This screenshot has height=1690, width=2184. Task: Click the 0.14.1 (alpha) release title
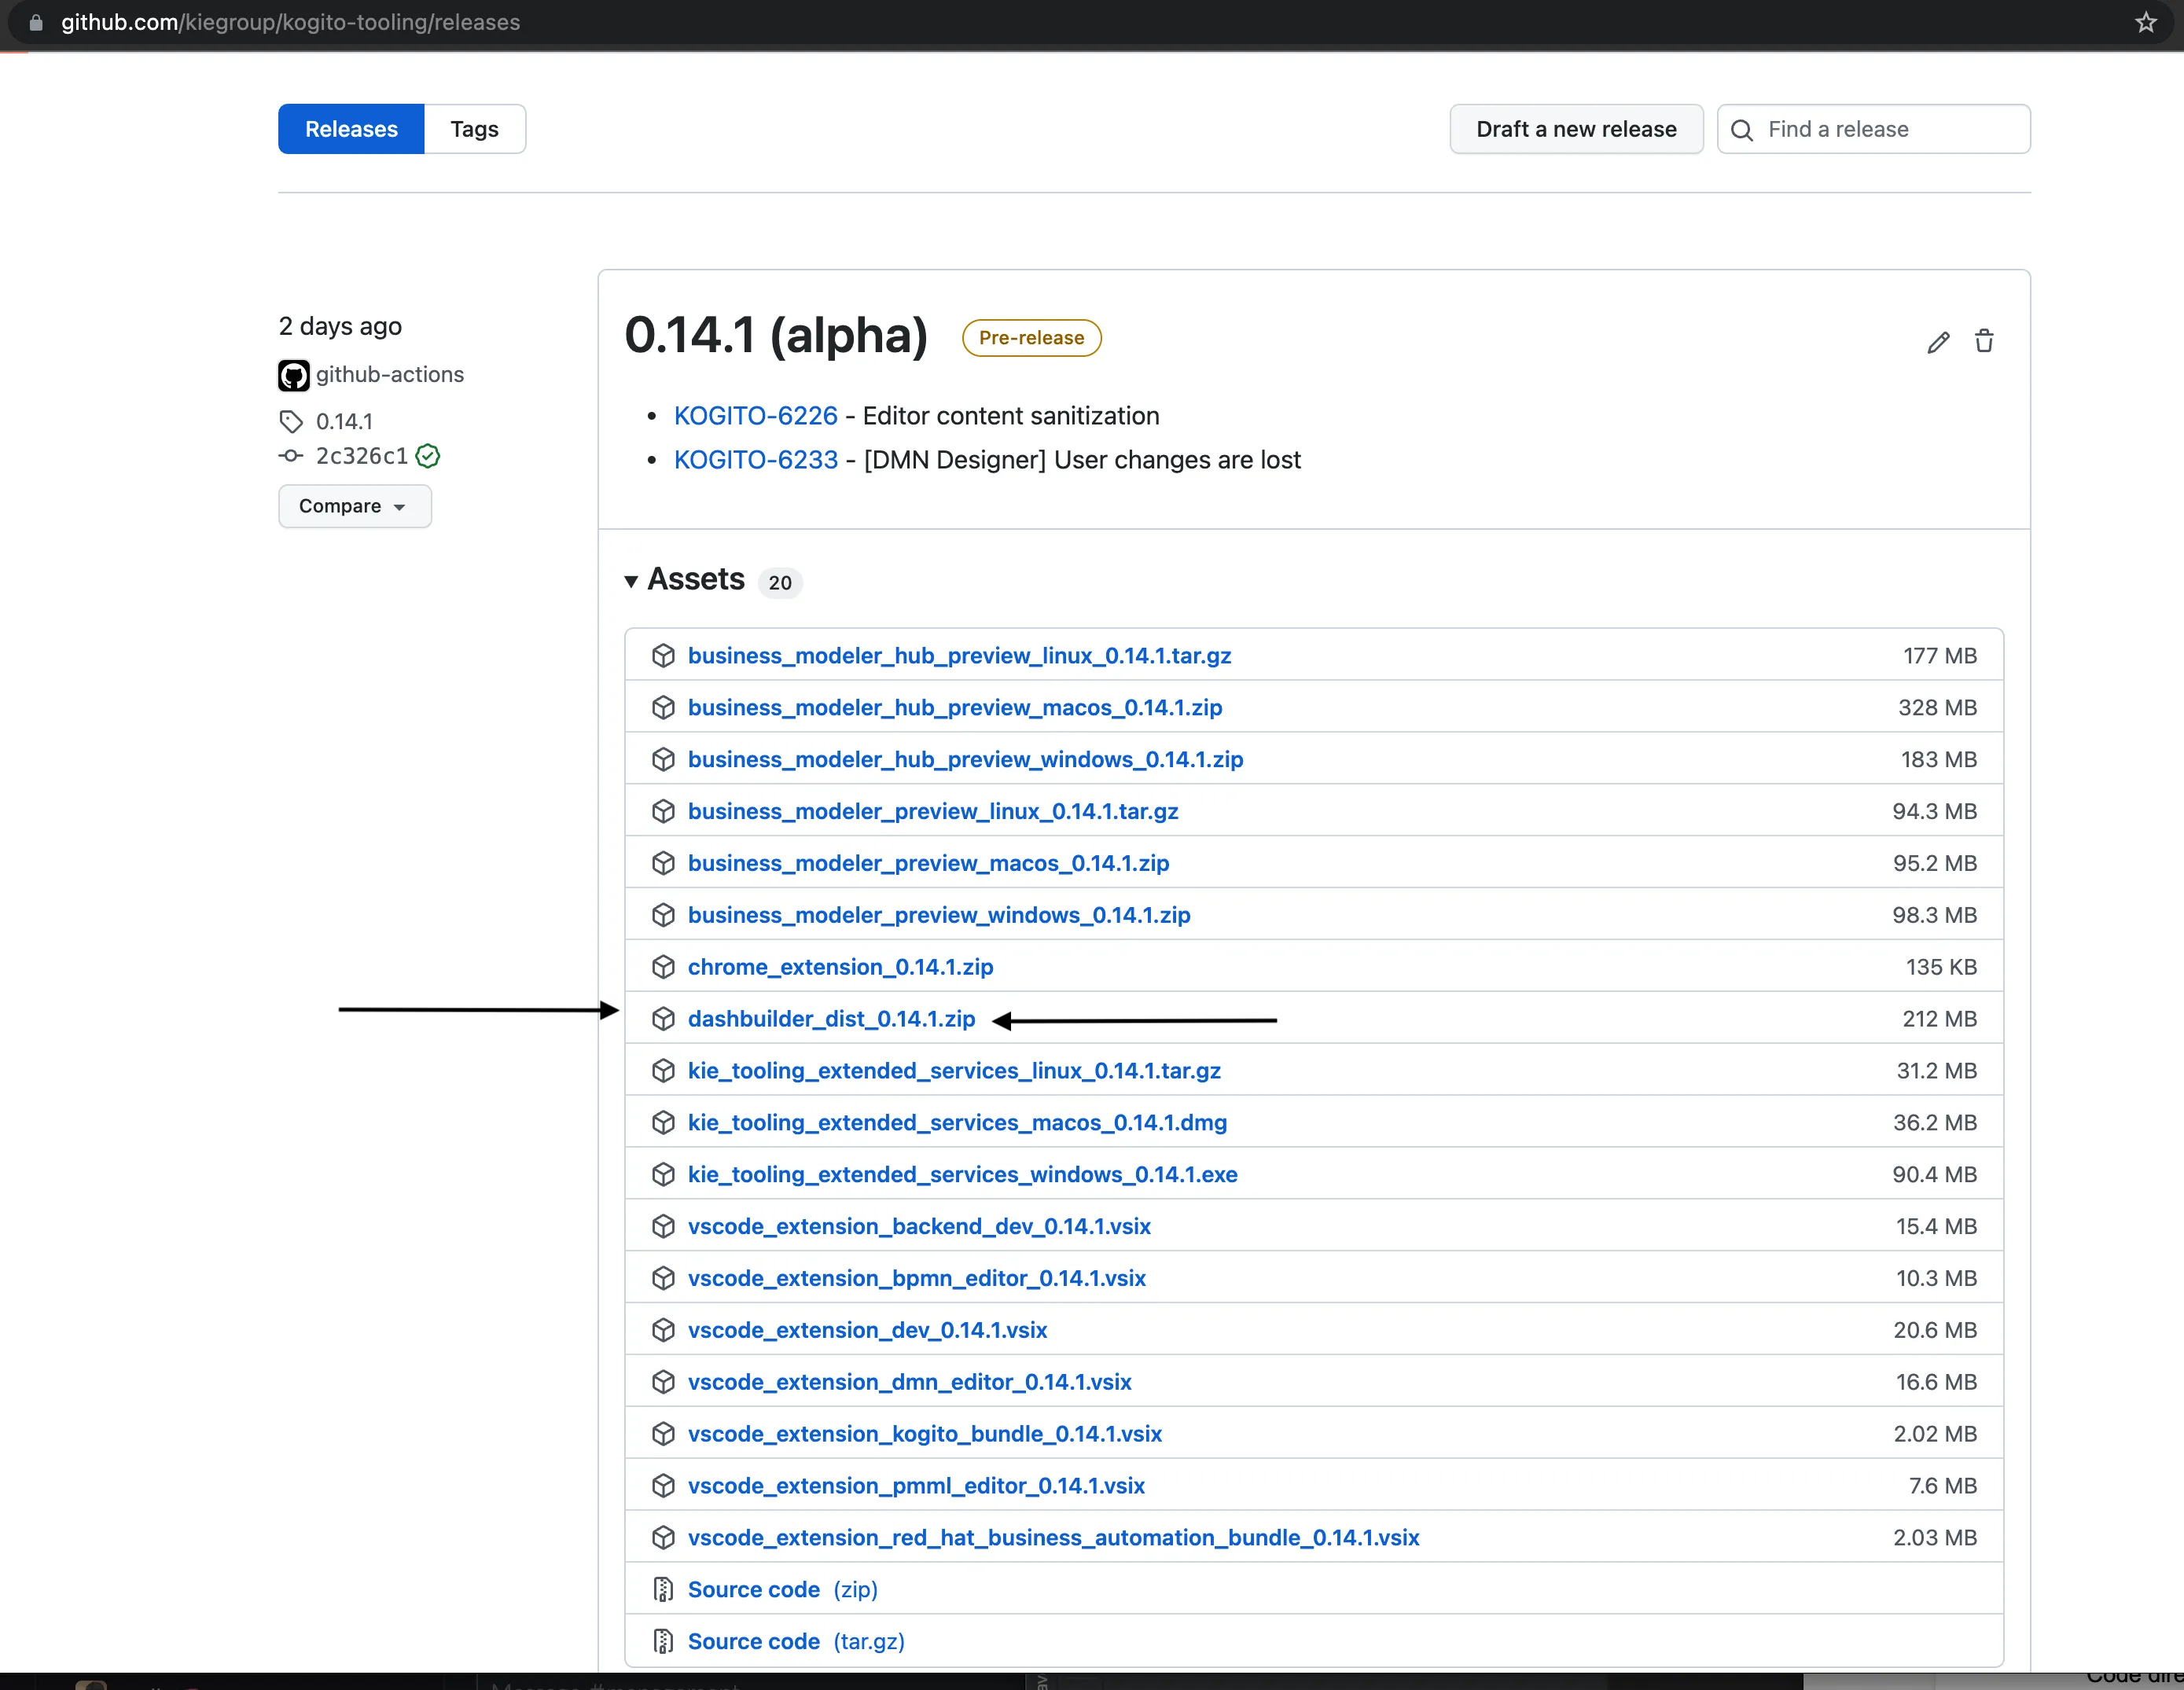point(776,335)
